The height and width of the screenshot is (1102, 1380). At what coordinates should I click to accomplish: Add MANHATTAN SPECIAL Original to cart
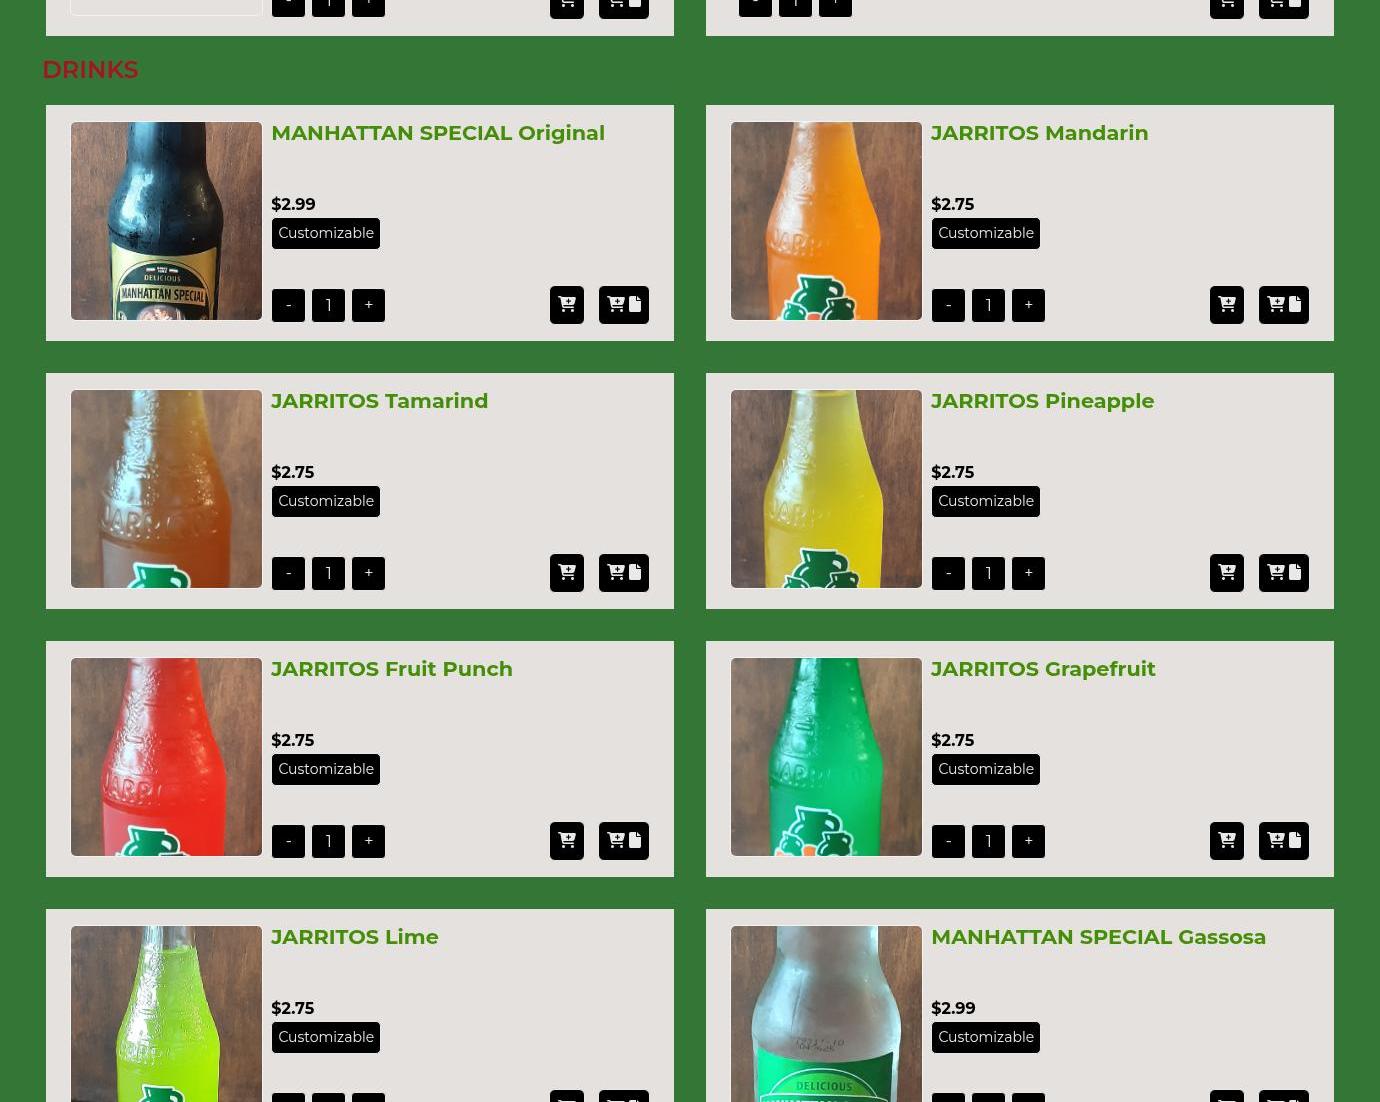coord(566,305)
